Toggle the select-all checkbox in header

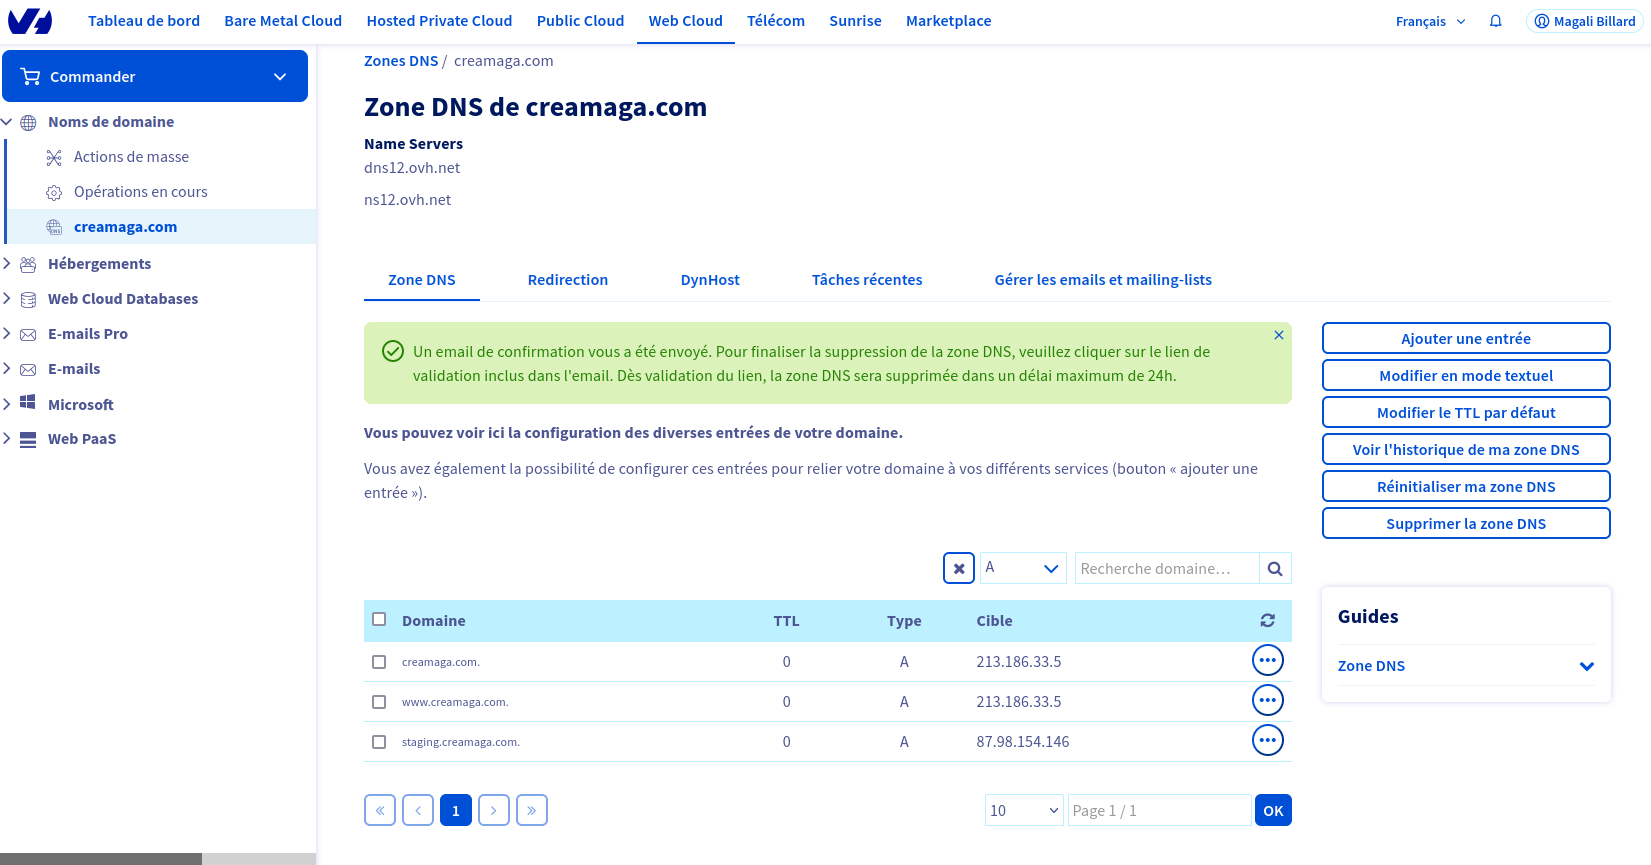pyautogui.click(x=379, y=620)
